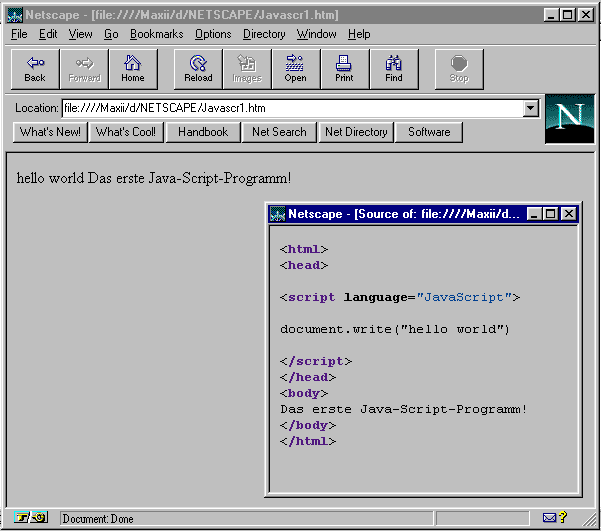Screen dimensions: 601x531
Task: Click 'Document: Done' in status bar
Action: click(98, 519)
